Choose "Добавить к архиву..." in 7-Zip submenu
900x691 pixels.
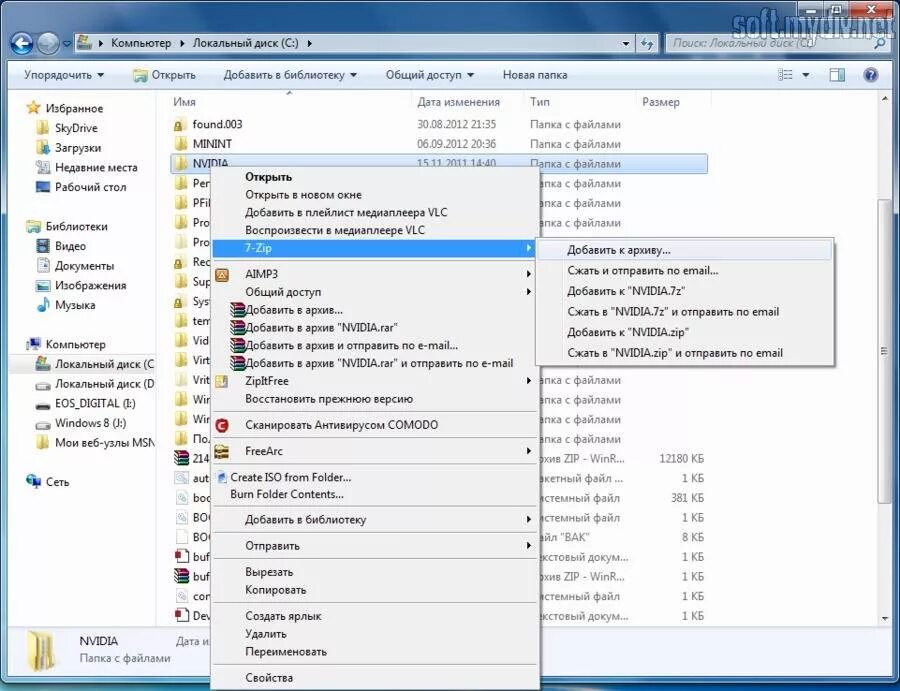tap(685, 250)
